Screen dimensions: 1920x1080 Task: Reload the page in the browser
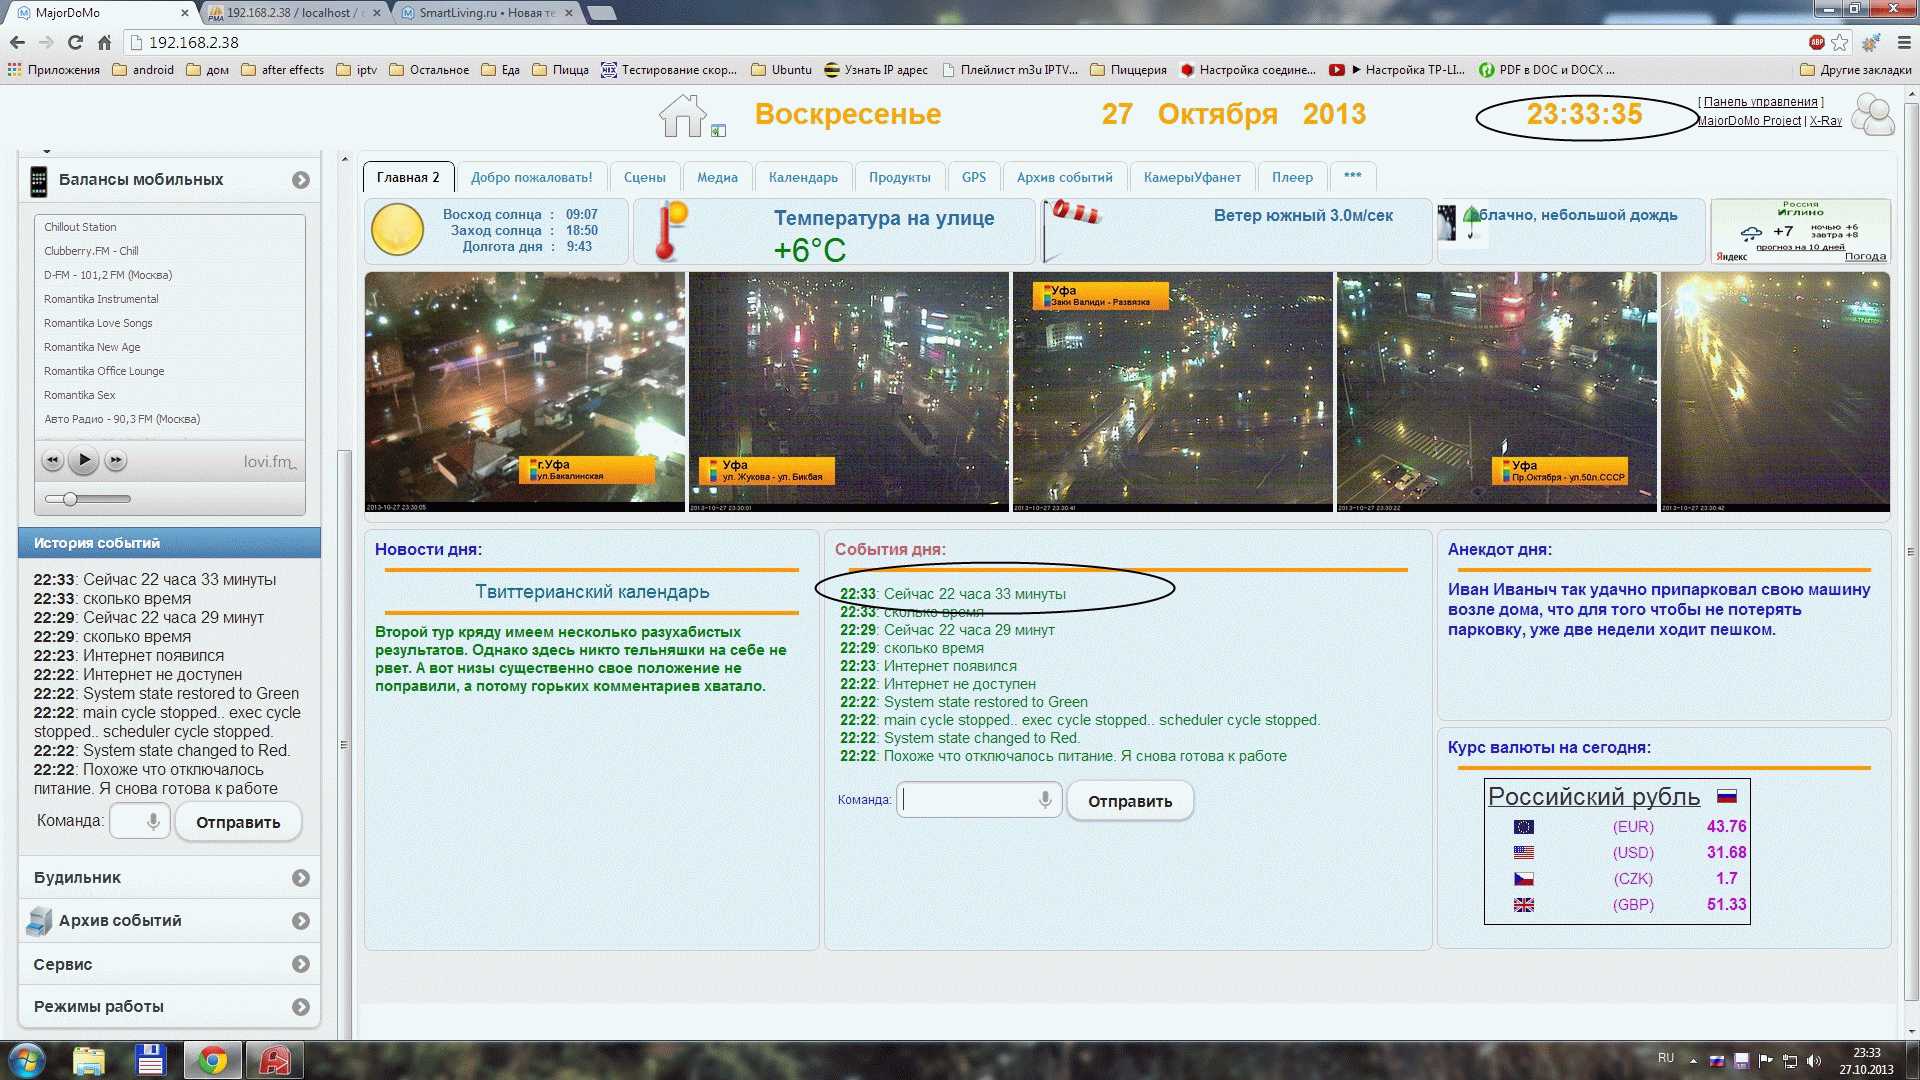pyautogui.click(x=75, y=43)
